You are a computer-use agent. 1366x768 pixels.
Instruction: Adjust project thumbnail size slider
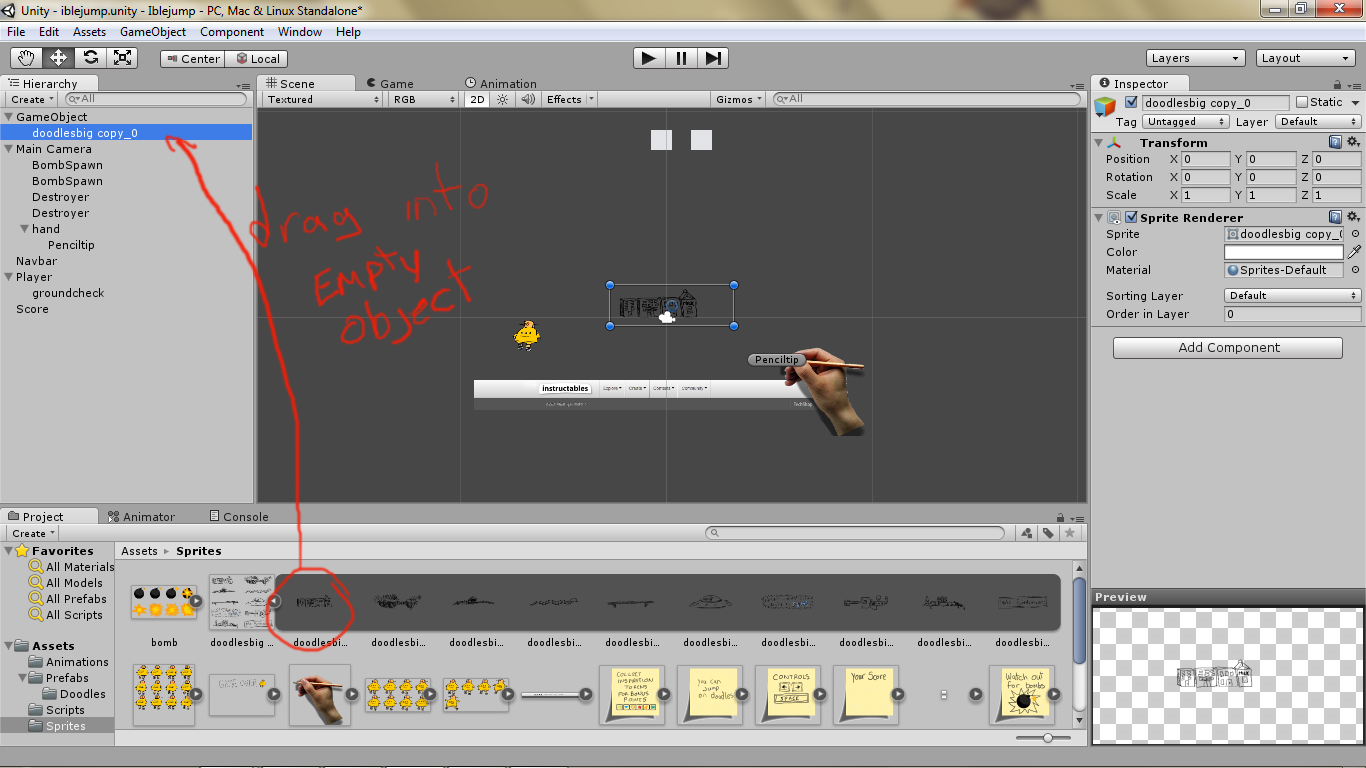click(1047, 738)
